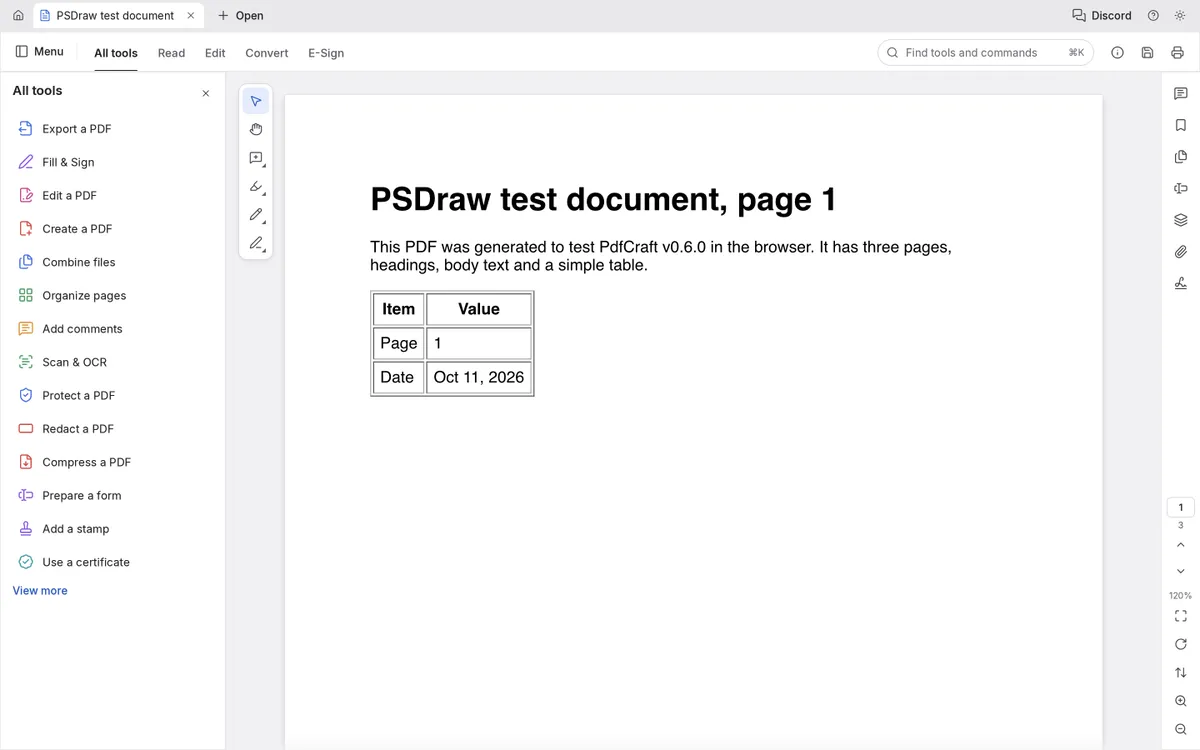
Task: Open the Menu button
Action: 40,52
